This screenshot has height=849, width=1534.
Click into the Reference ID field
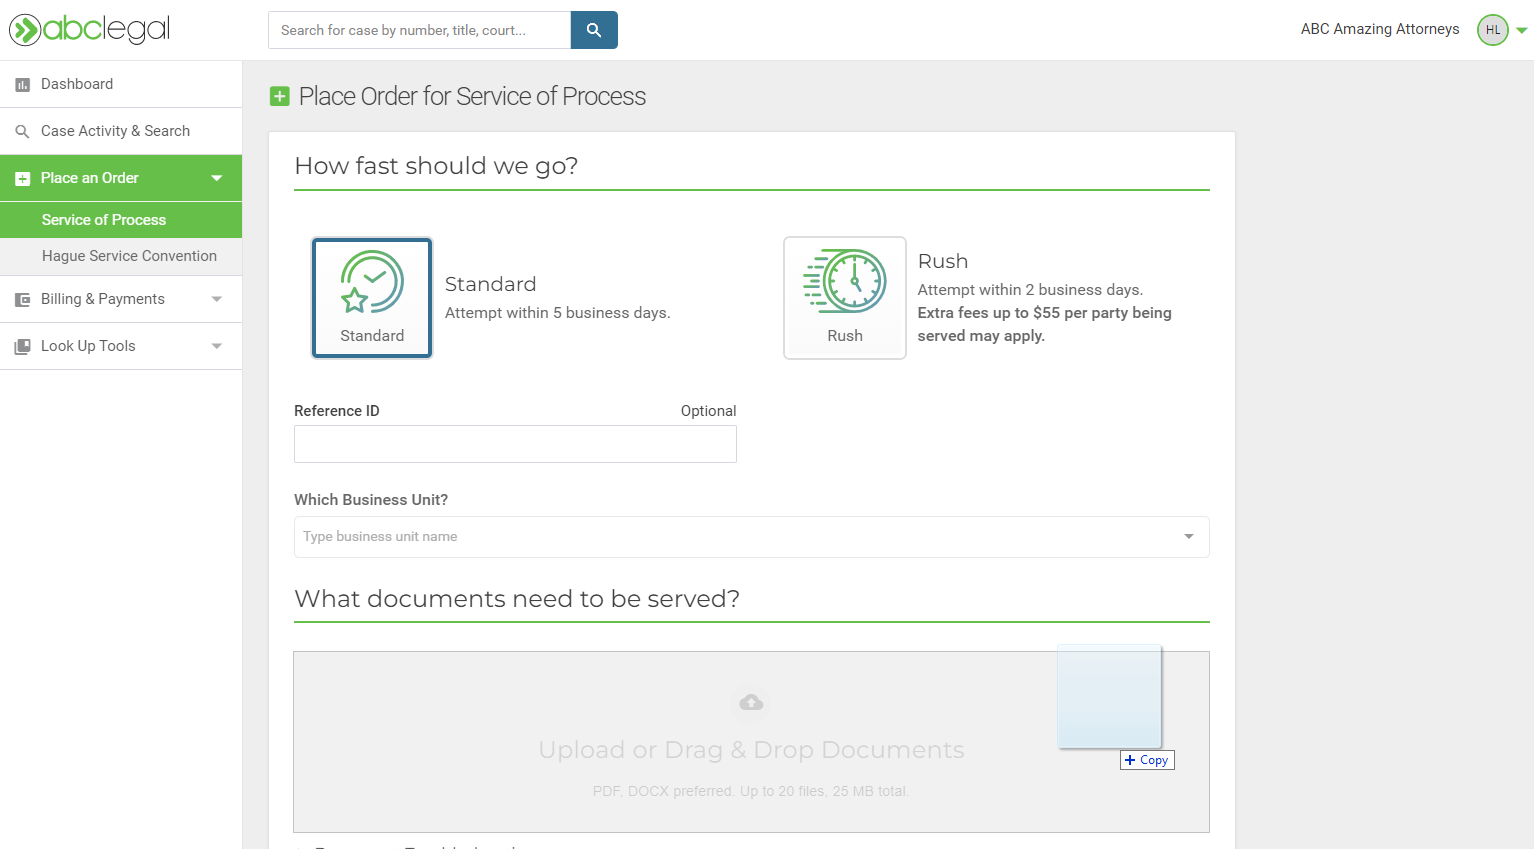pyautogui.click(x=515, y=444)
